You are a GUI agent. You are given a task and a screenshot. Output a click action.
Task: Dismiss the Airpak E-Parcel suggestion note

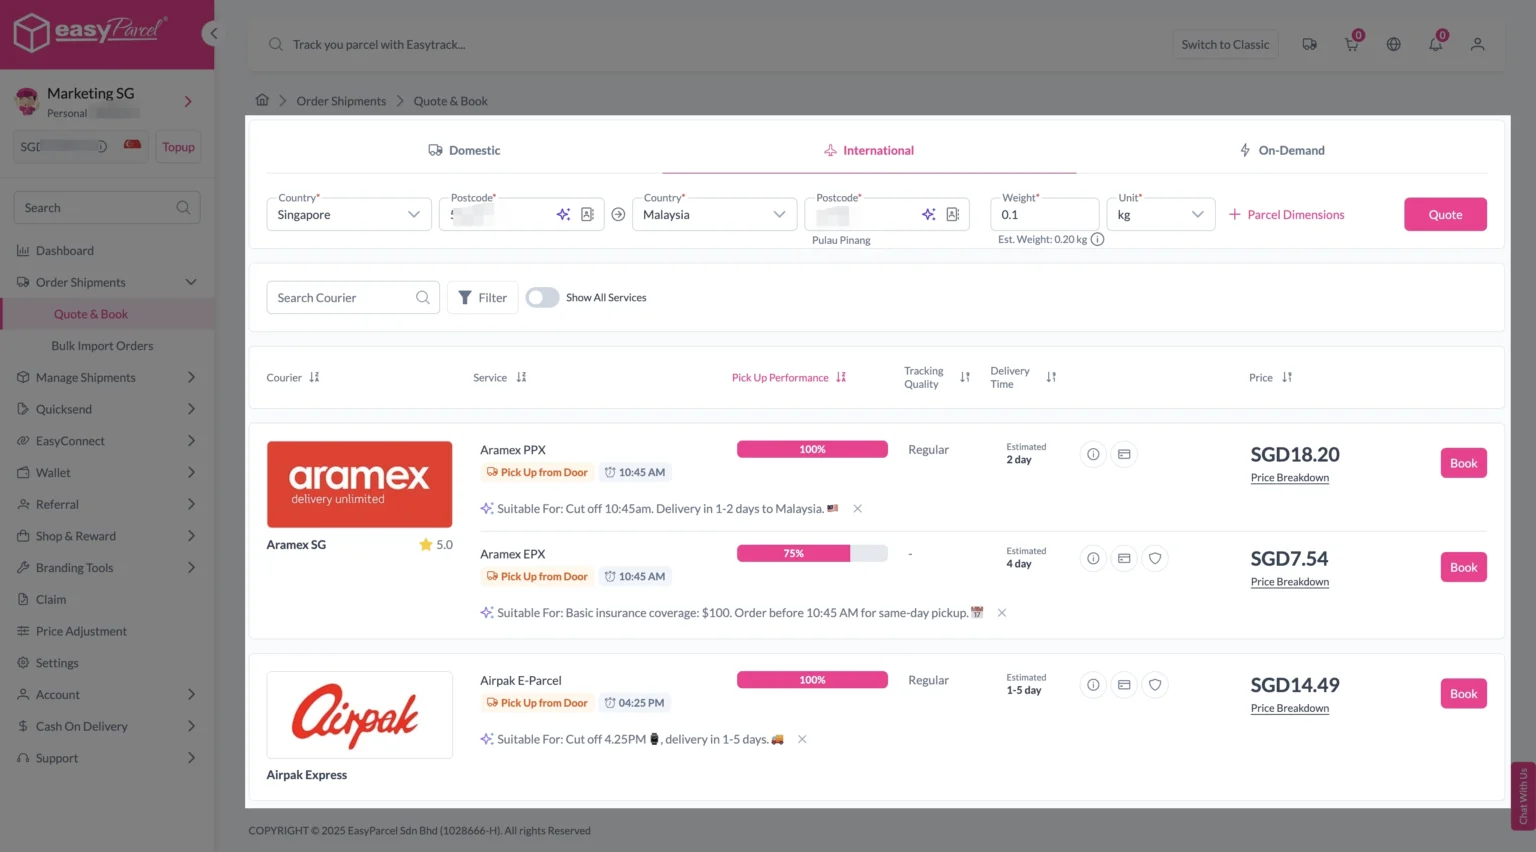point(802,740)
